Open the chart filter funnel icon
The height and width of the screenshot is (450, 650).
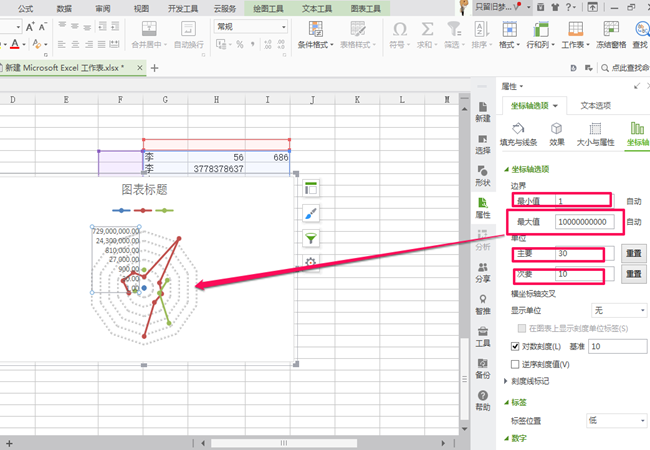311,238
